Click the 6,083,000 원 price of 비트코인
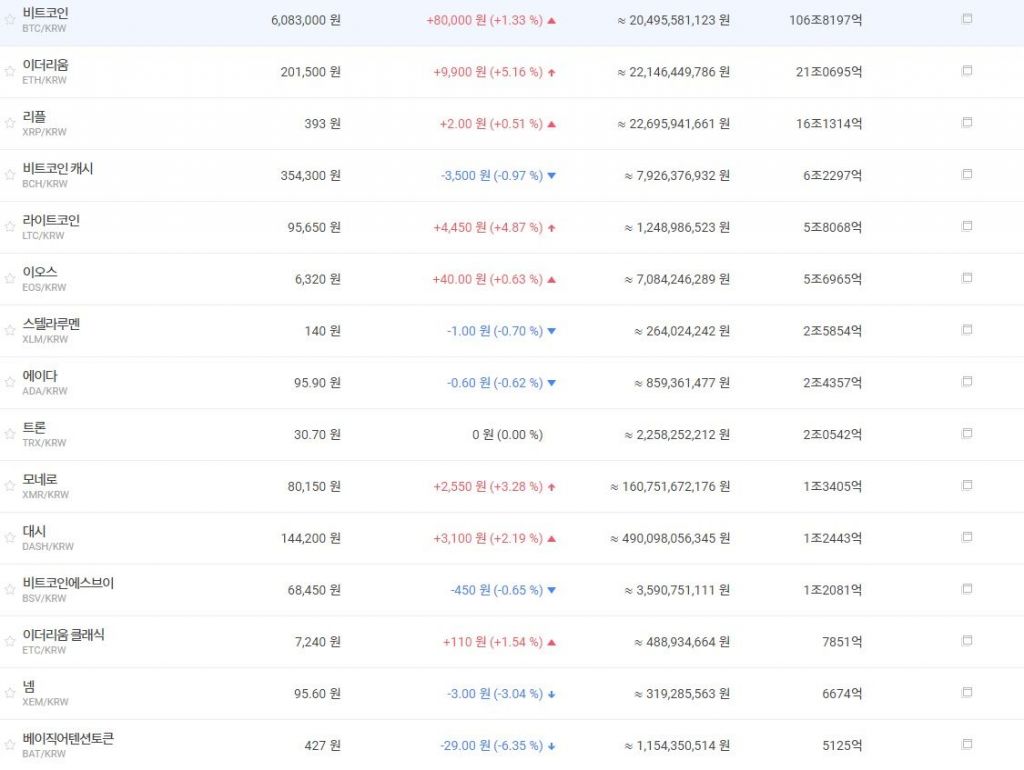 (305, 20)
